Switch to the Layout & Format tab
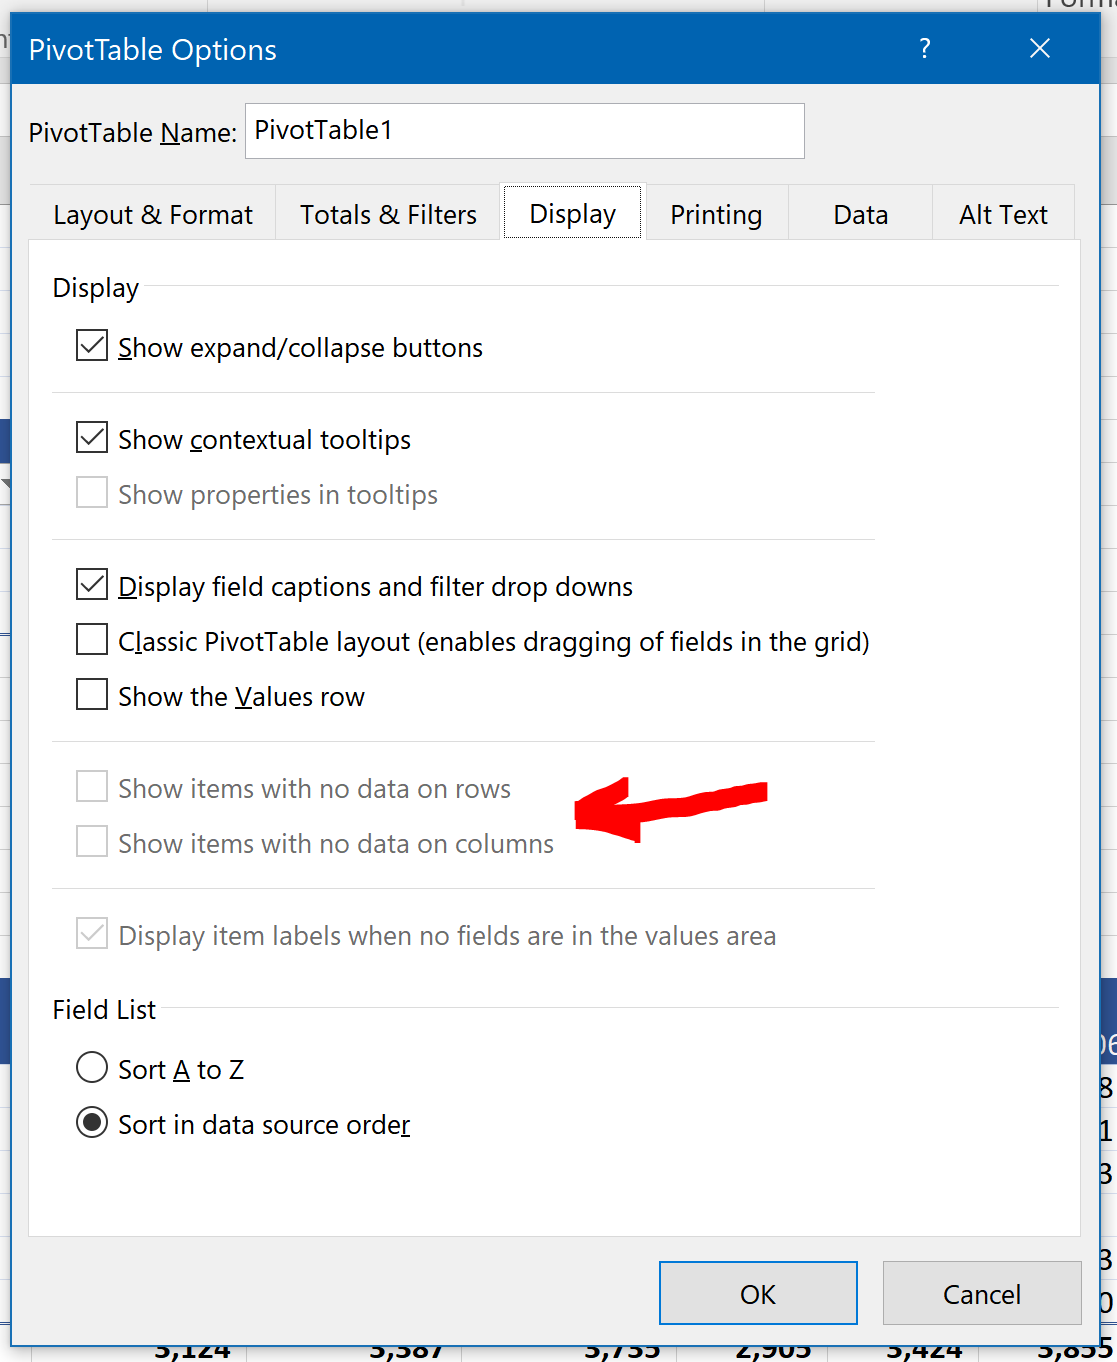 (153, 214)
